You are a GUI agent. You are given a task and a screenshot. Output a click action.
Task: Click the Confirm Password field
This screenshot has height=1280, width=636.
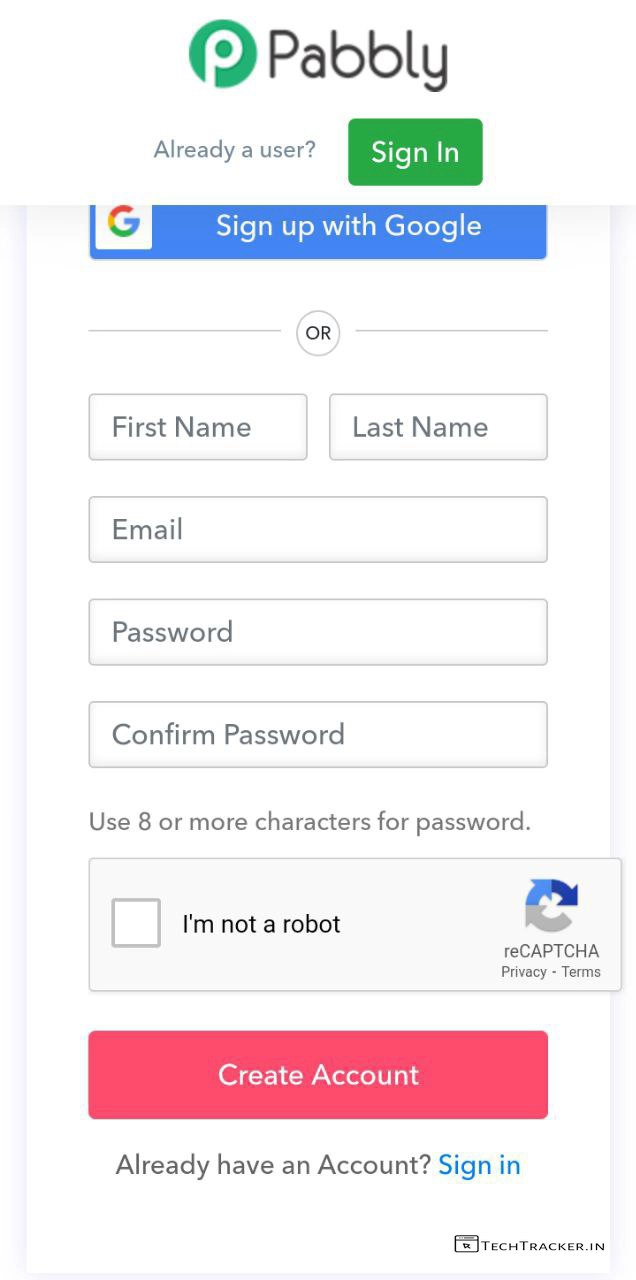318,735
